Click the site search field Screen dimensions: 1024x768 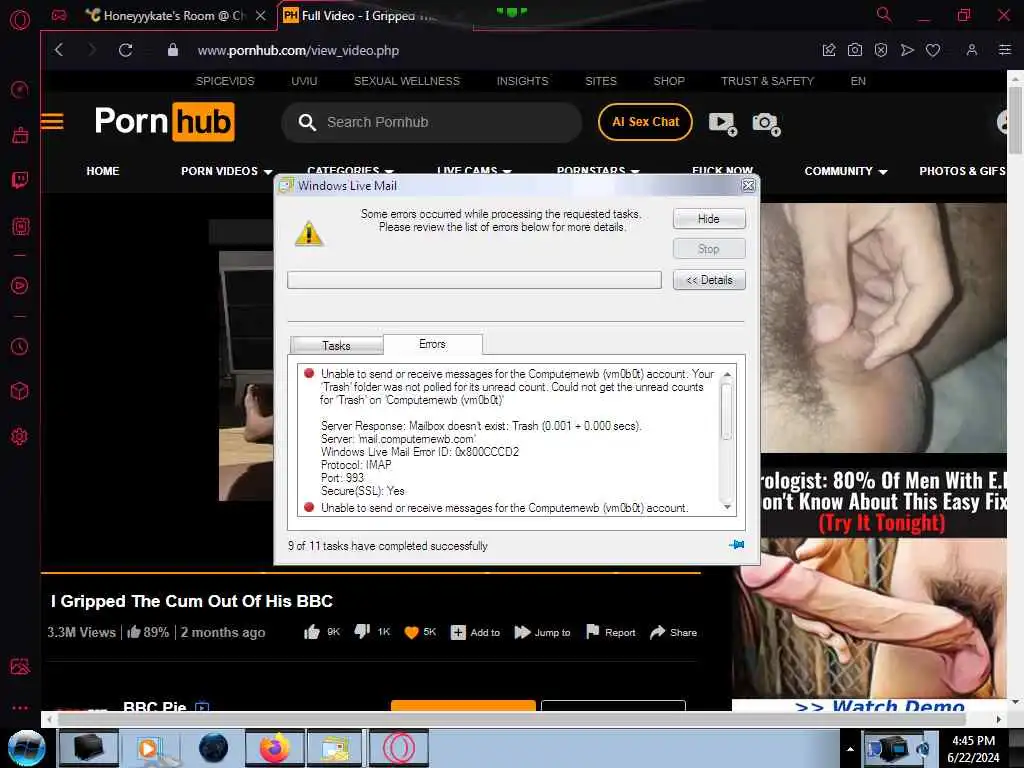(432, 122)
